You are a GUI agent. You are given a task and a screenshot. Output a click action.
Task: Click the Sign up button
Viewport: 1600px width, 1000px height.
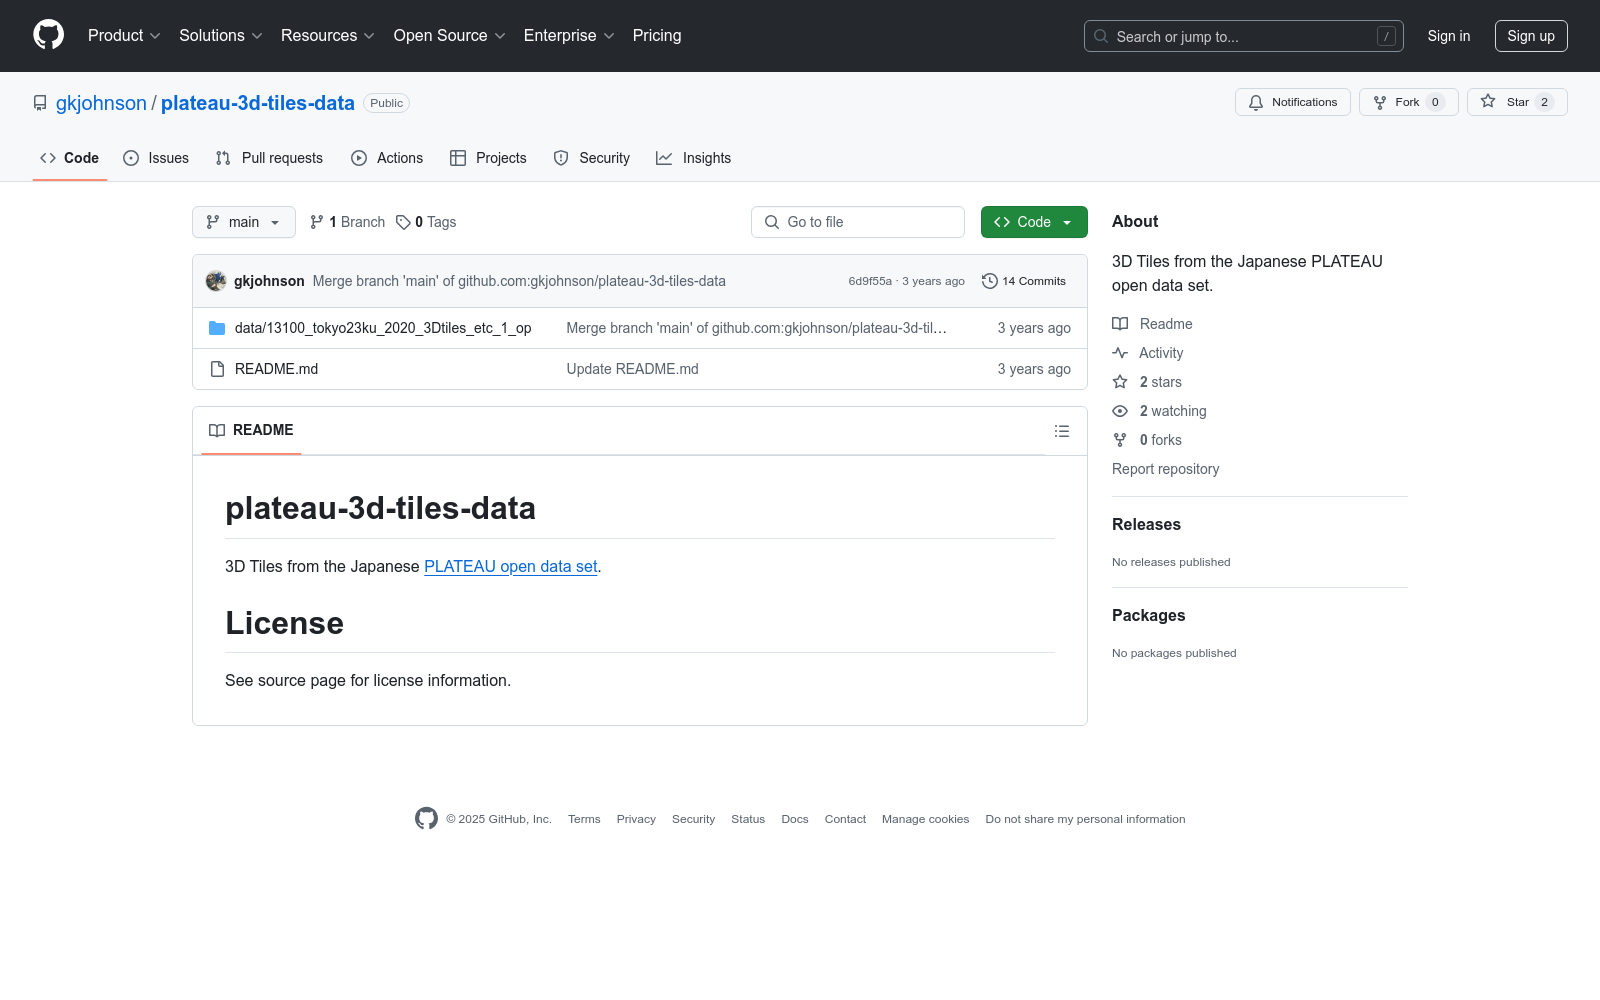(x=1531, y=36)
